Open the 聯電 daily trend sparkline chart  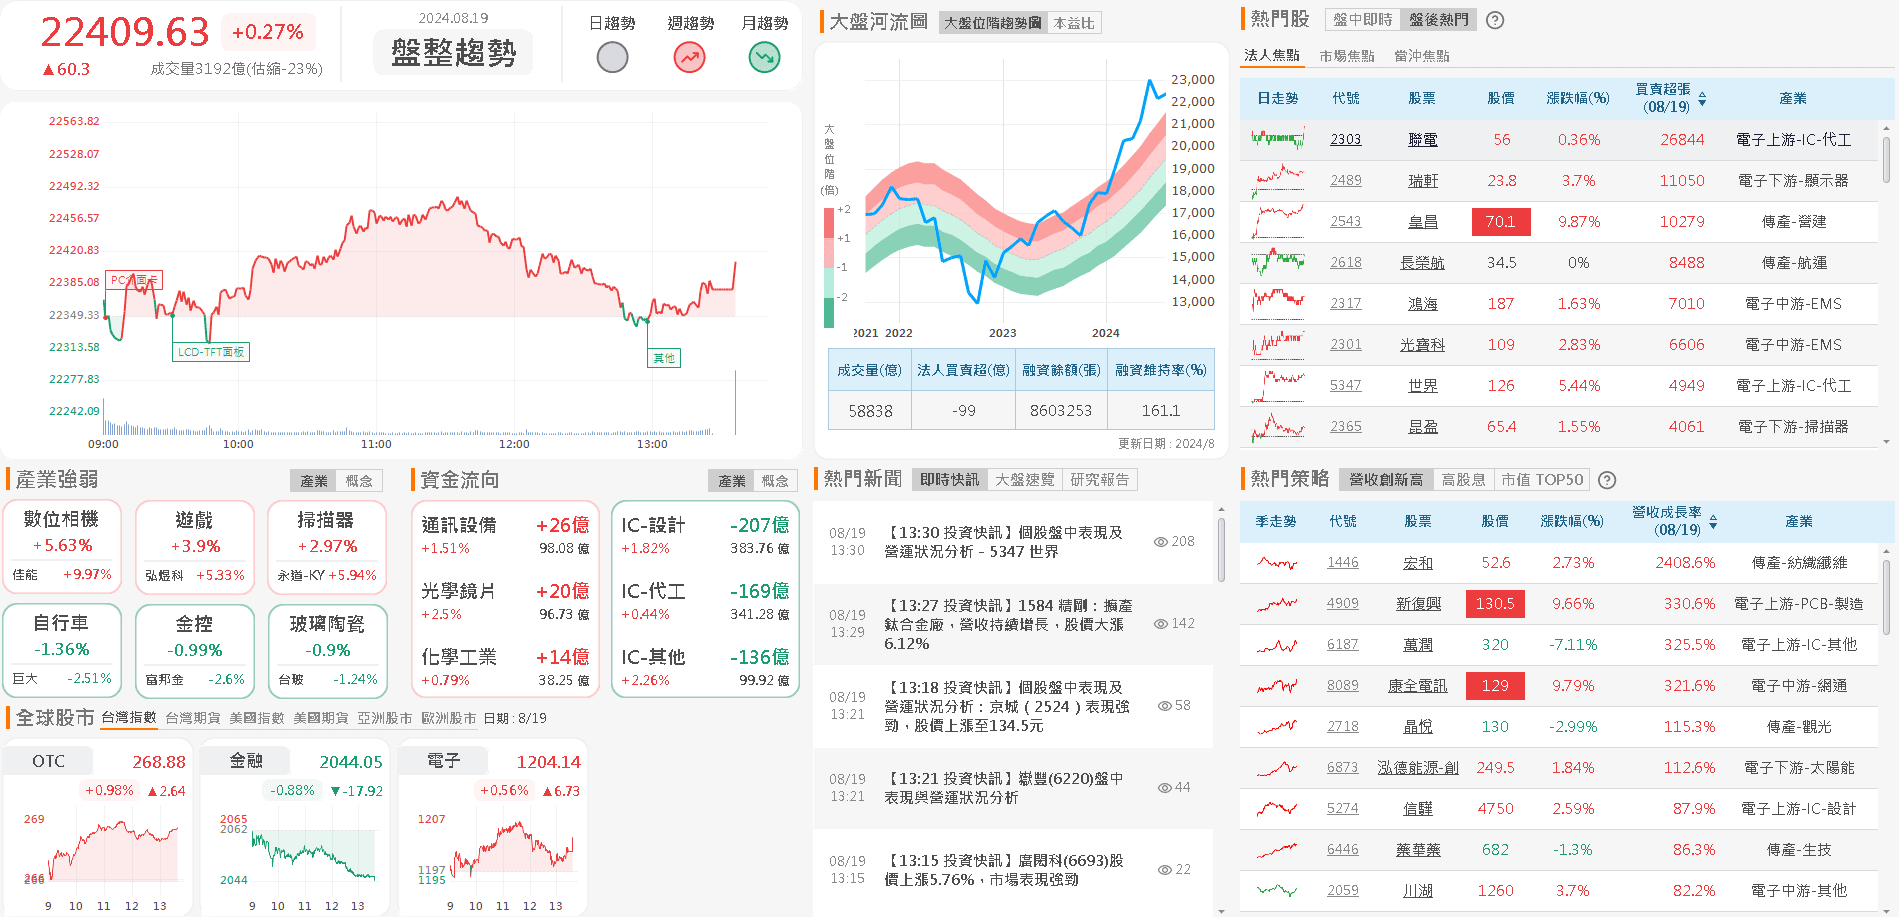click(x=1277, y=140)
